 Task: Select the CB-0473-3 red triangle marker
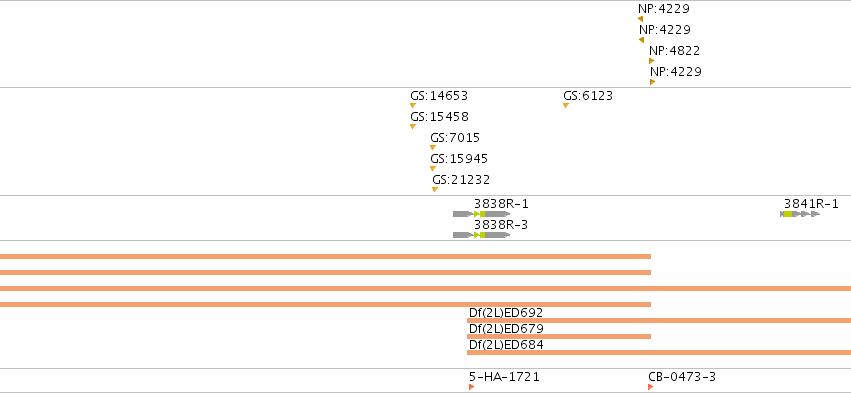click(651, 387)
